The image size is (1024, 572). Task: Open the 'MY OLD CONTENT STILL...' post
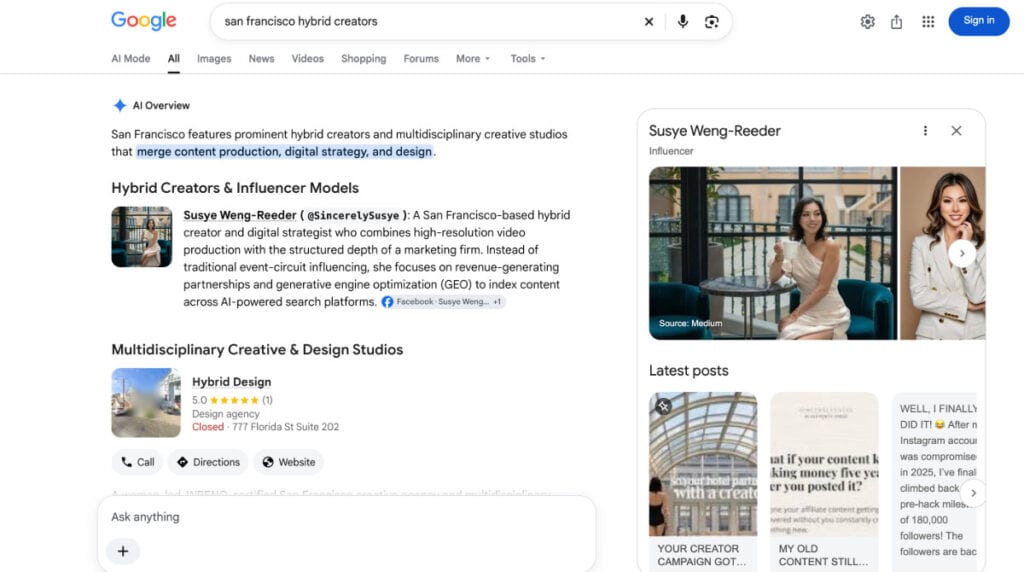tap(825, 482)
